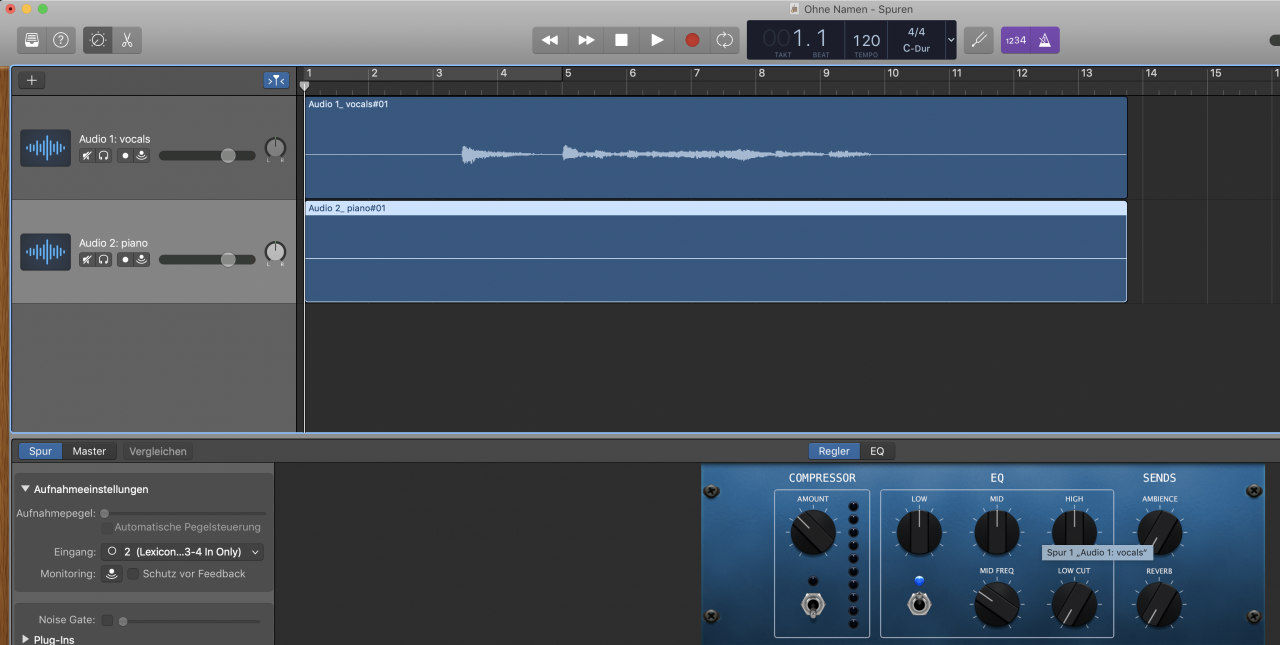The height and width of the screenshot is (645, 1280).
Task: Click the red Record button
Action: tap(692, 40)
